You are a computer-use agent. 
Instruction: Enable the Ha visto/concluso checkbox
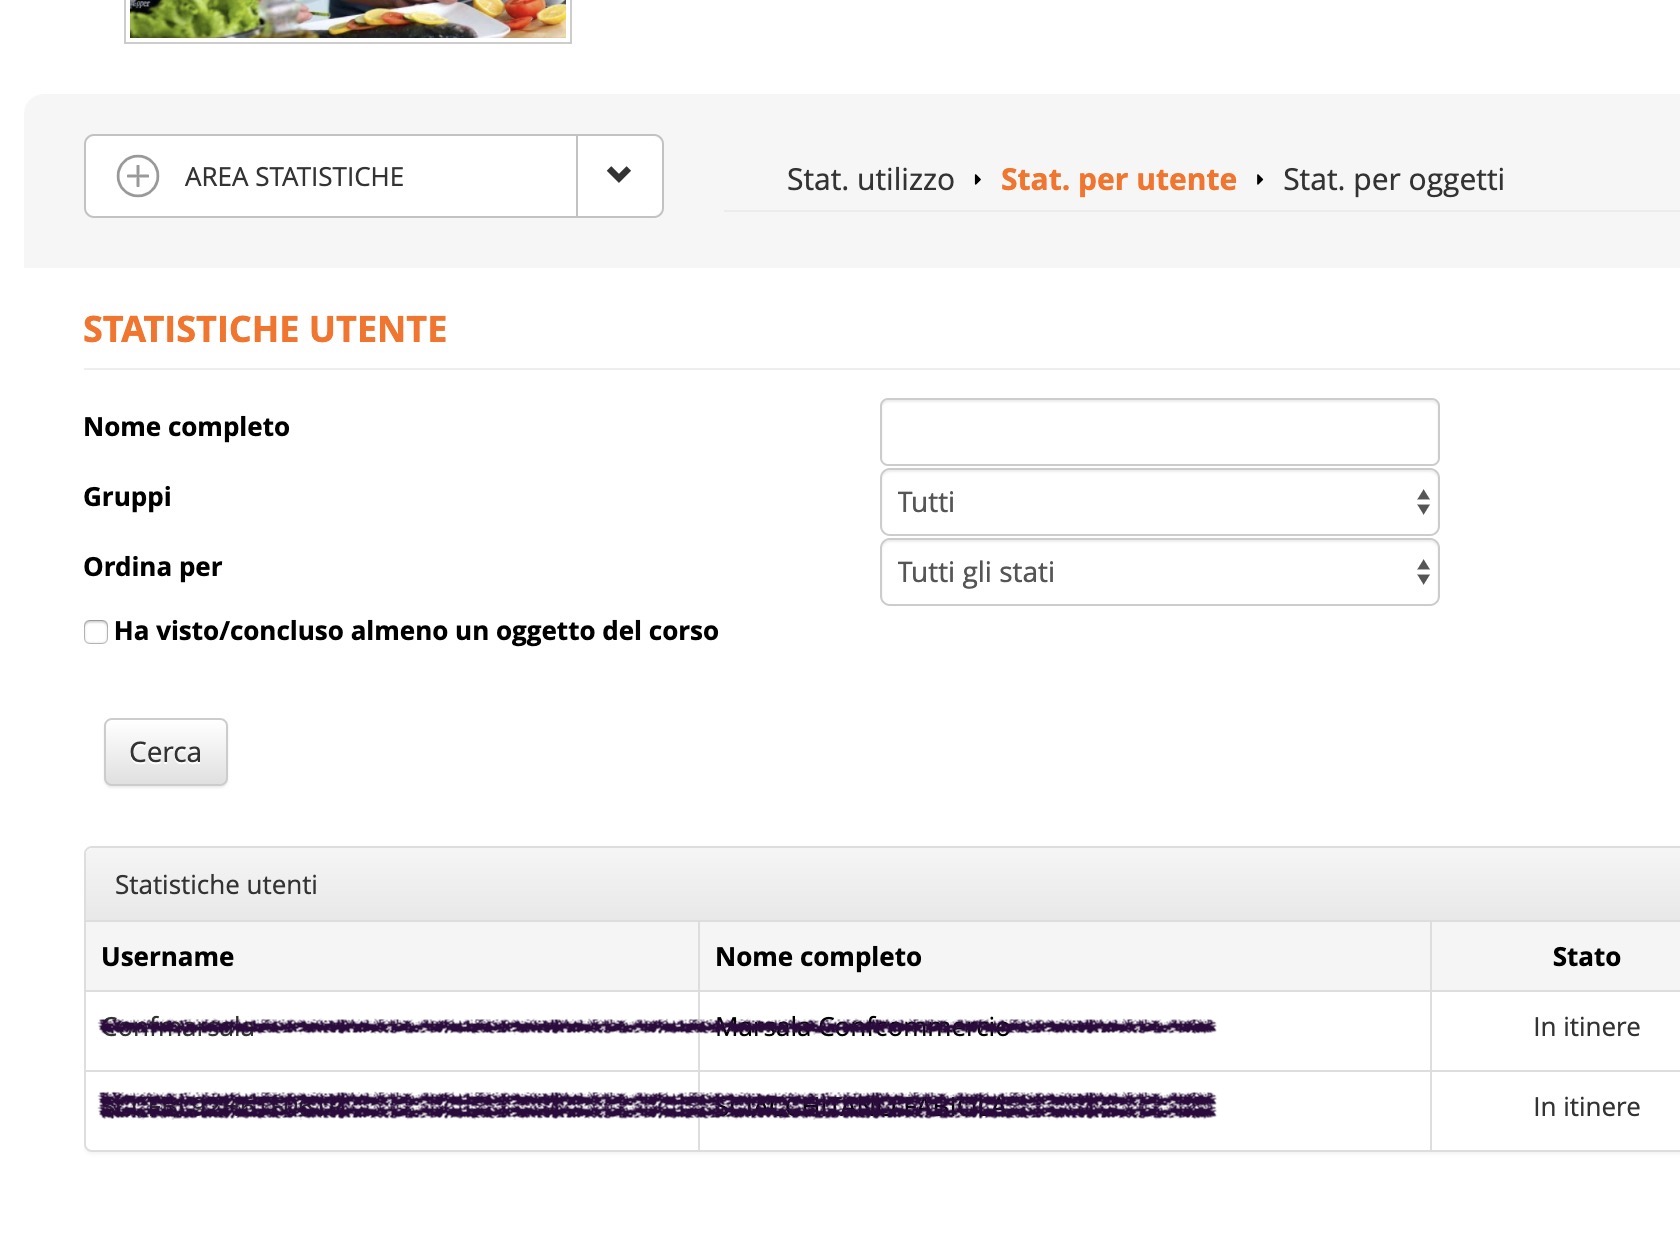click(96, 632)
